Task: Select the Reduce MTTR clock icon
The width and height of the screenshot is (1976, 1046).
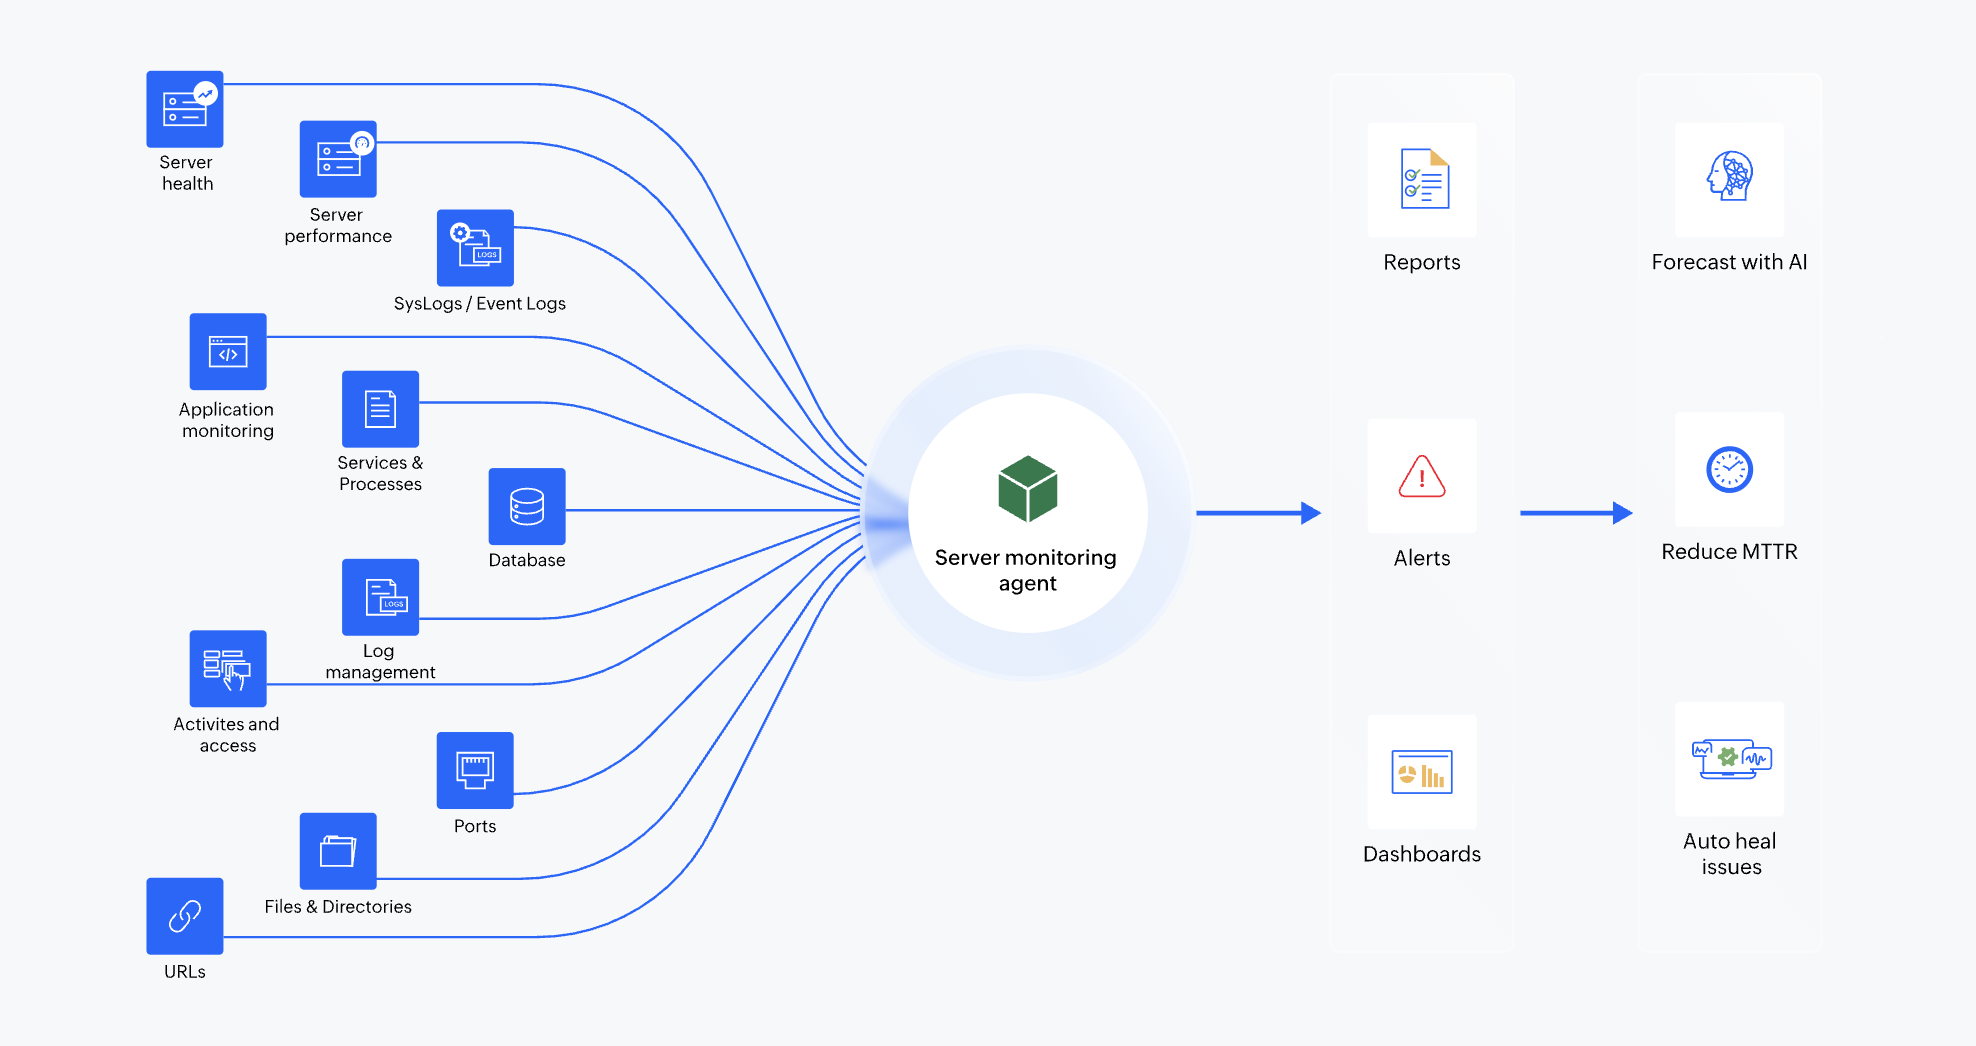Action: point(1730,470)
